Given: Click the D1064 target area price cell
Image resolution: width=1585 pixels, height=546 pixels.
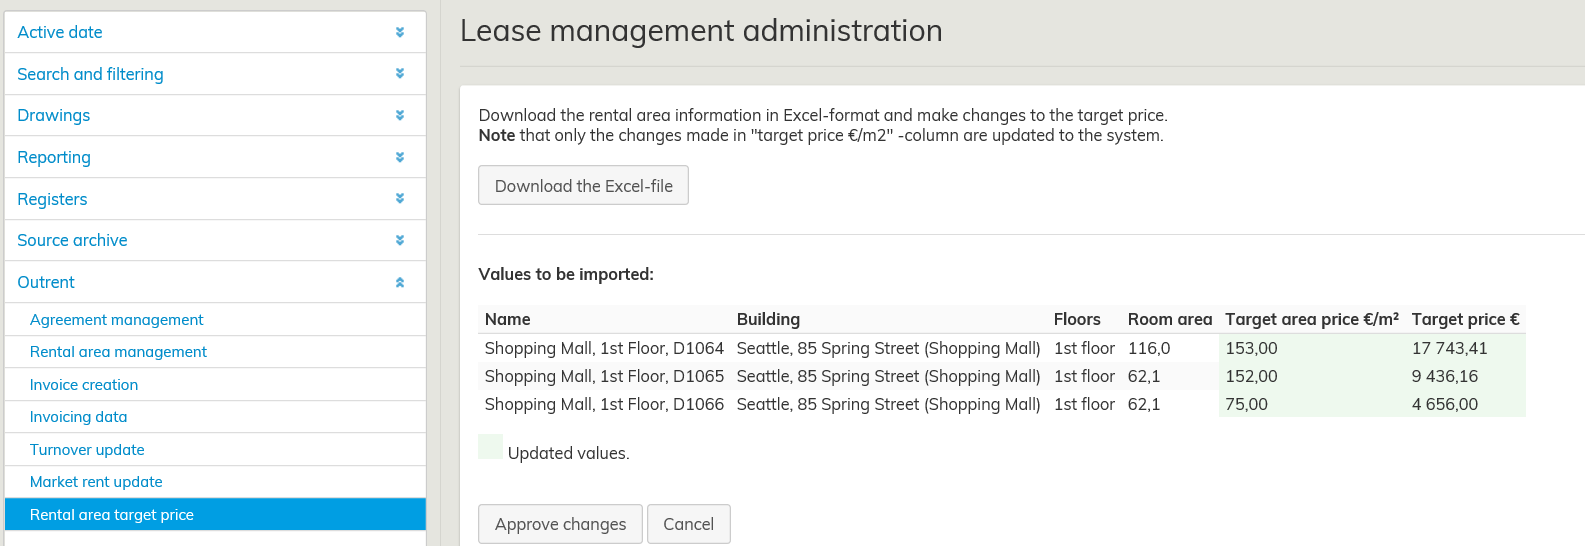Looking at the screenshot, I should point(1251,348).
